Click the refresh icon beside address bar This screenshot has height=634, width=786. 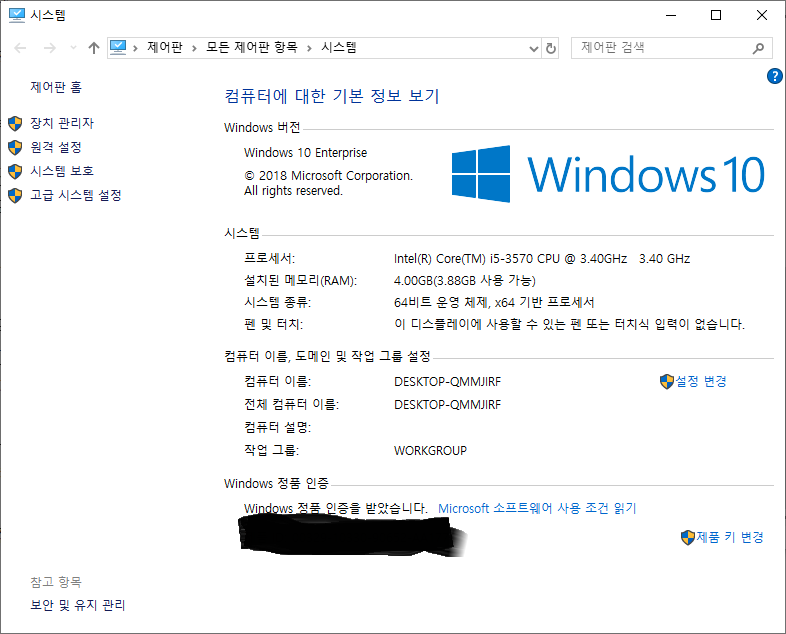(x=550, y=48)
